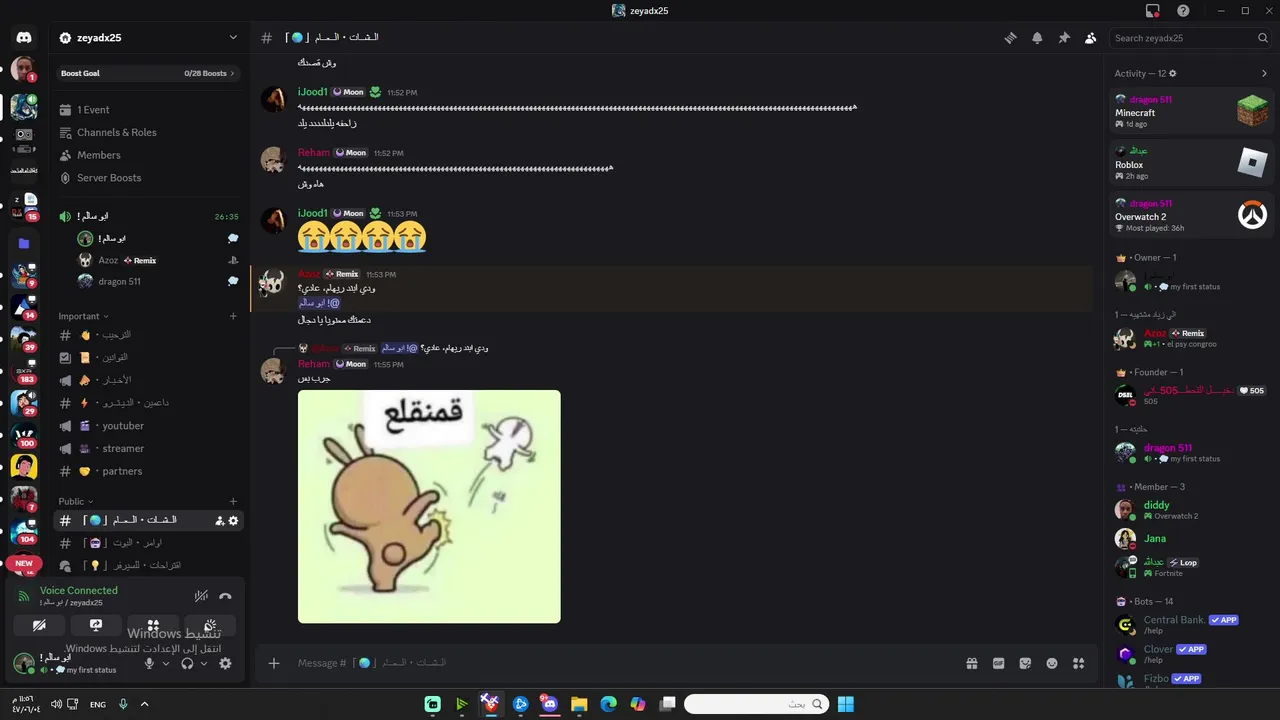Mute microphone in user panel
The height and width of the screenshot is (720, 1280).
[149, 663]
